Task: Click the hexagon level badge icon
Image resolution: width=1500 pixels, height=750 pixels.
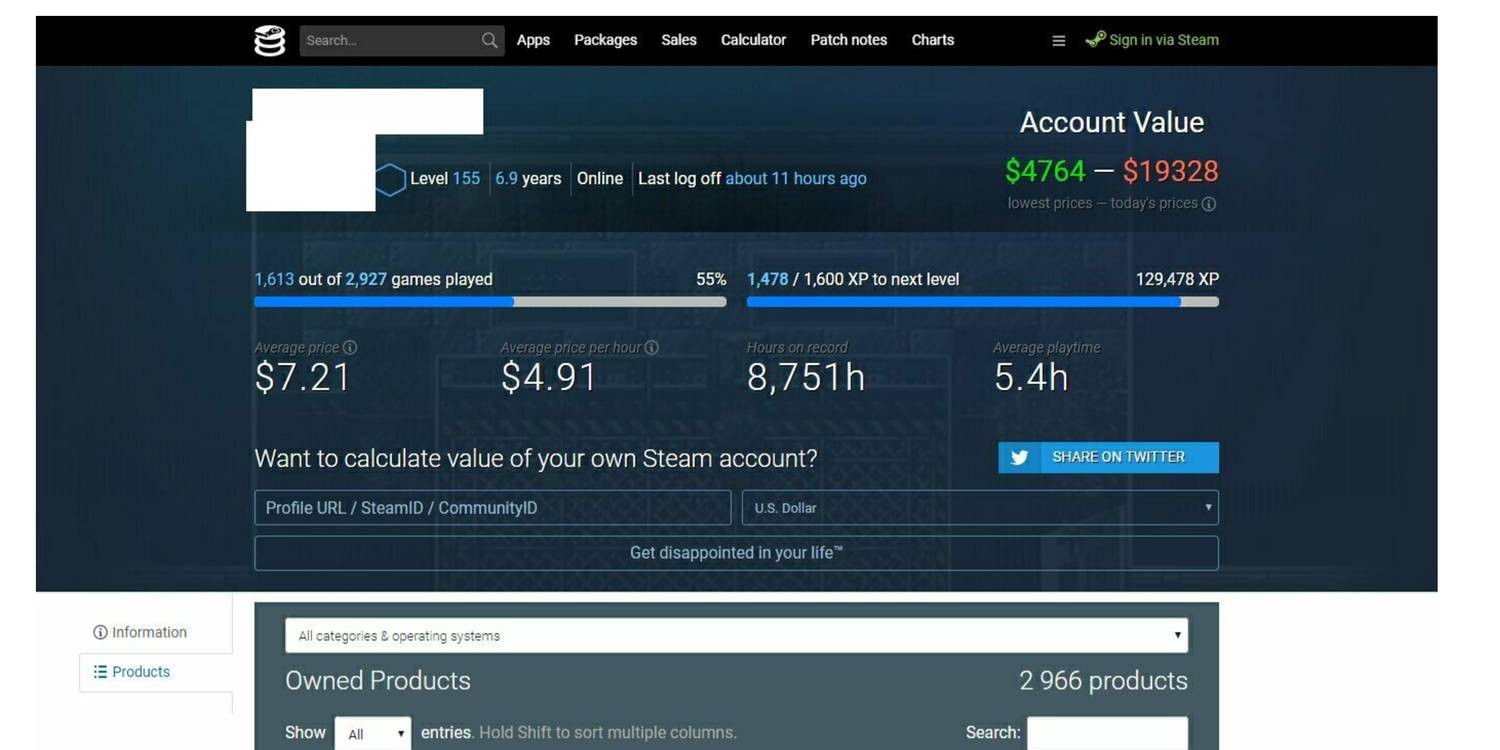Action: [390, 180]
